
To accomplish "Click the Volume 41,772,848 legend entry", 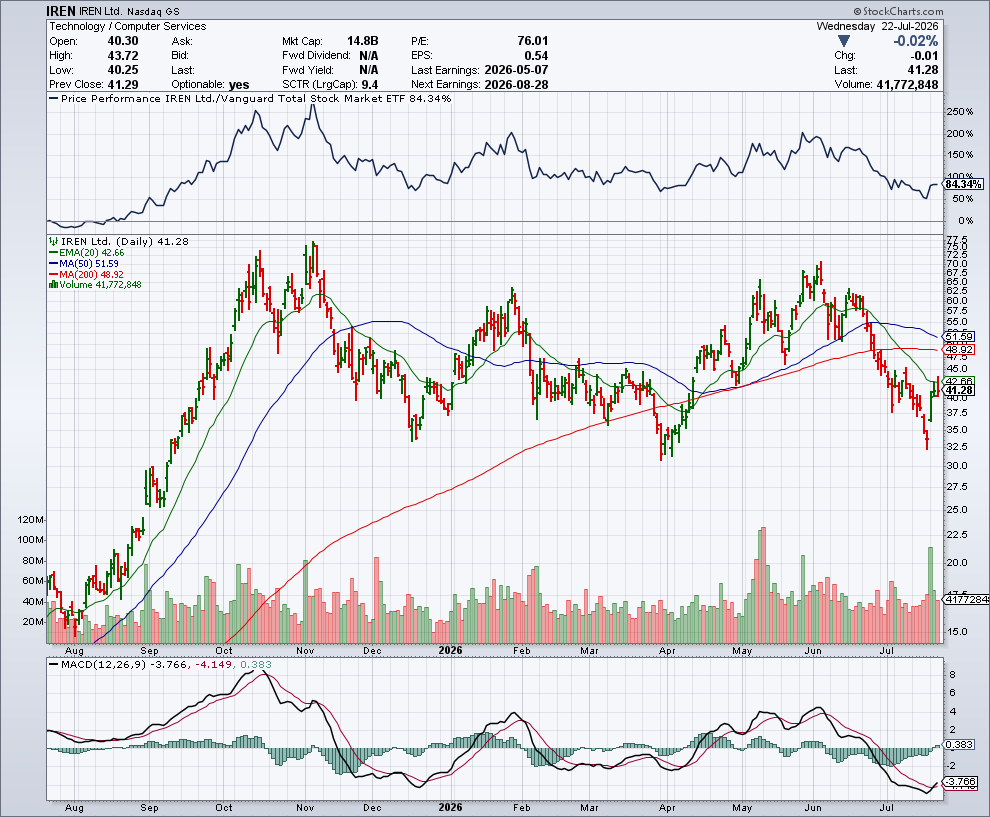I will point(95,285).
